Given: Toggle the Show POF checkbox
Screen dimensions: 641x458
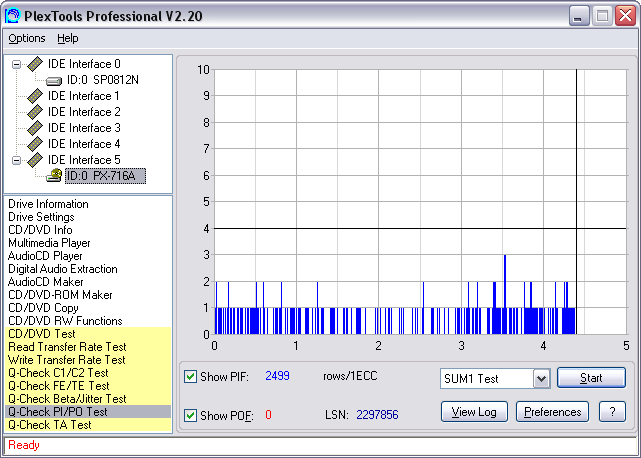Looking at the screenshot, I should [x=191, y=415].
